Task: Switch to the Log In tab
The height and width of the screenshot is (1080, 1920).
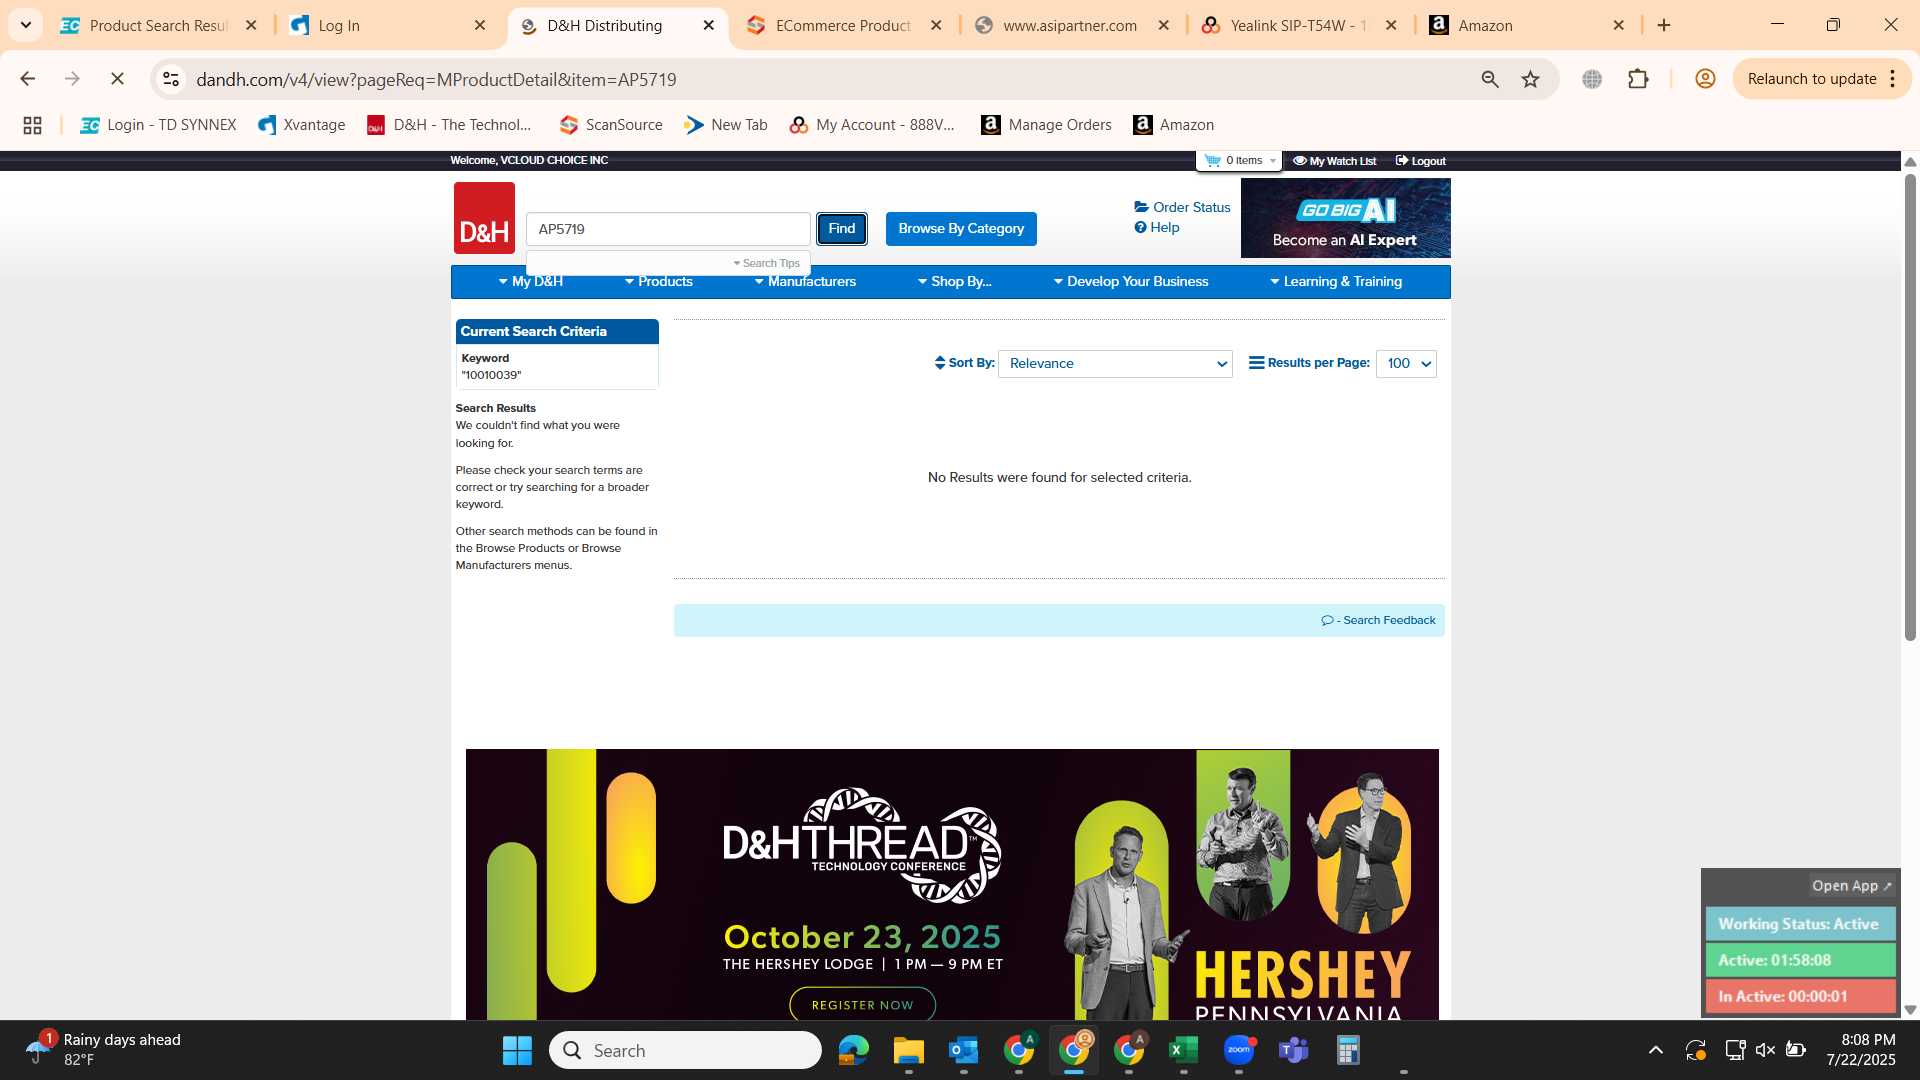Action: (388, 26)
